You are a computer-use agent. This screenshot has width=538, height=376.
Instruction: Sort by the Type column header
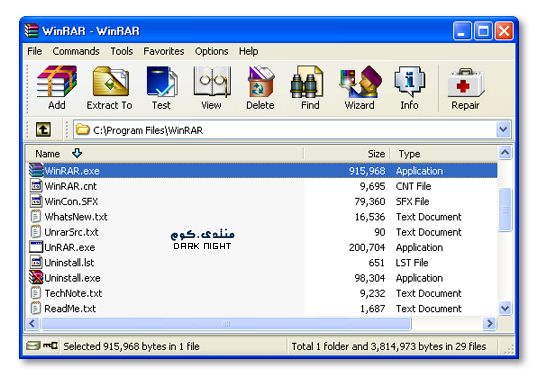pos(444,154)
